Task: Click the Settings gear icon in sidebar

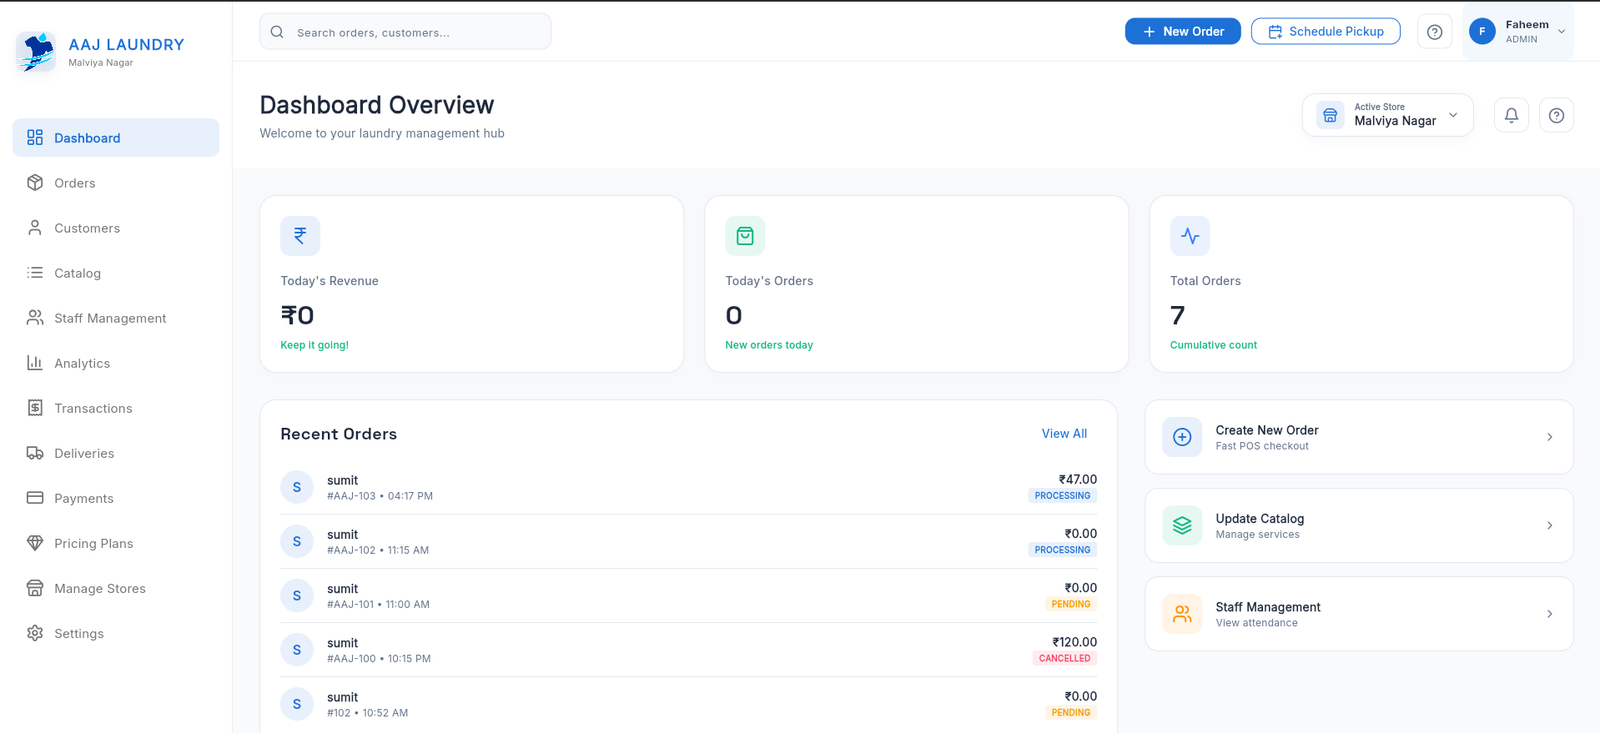Action: pos(35,633)
